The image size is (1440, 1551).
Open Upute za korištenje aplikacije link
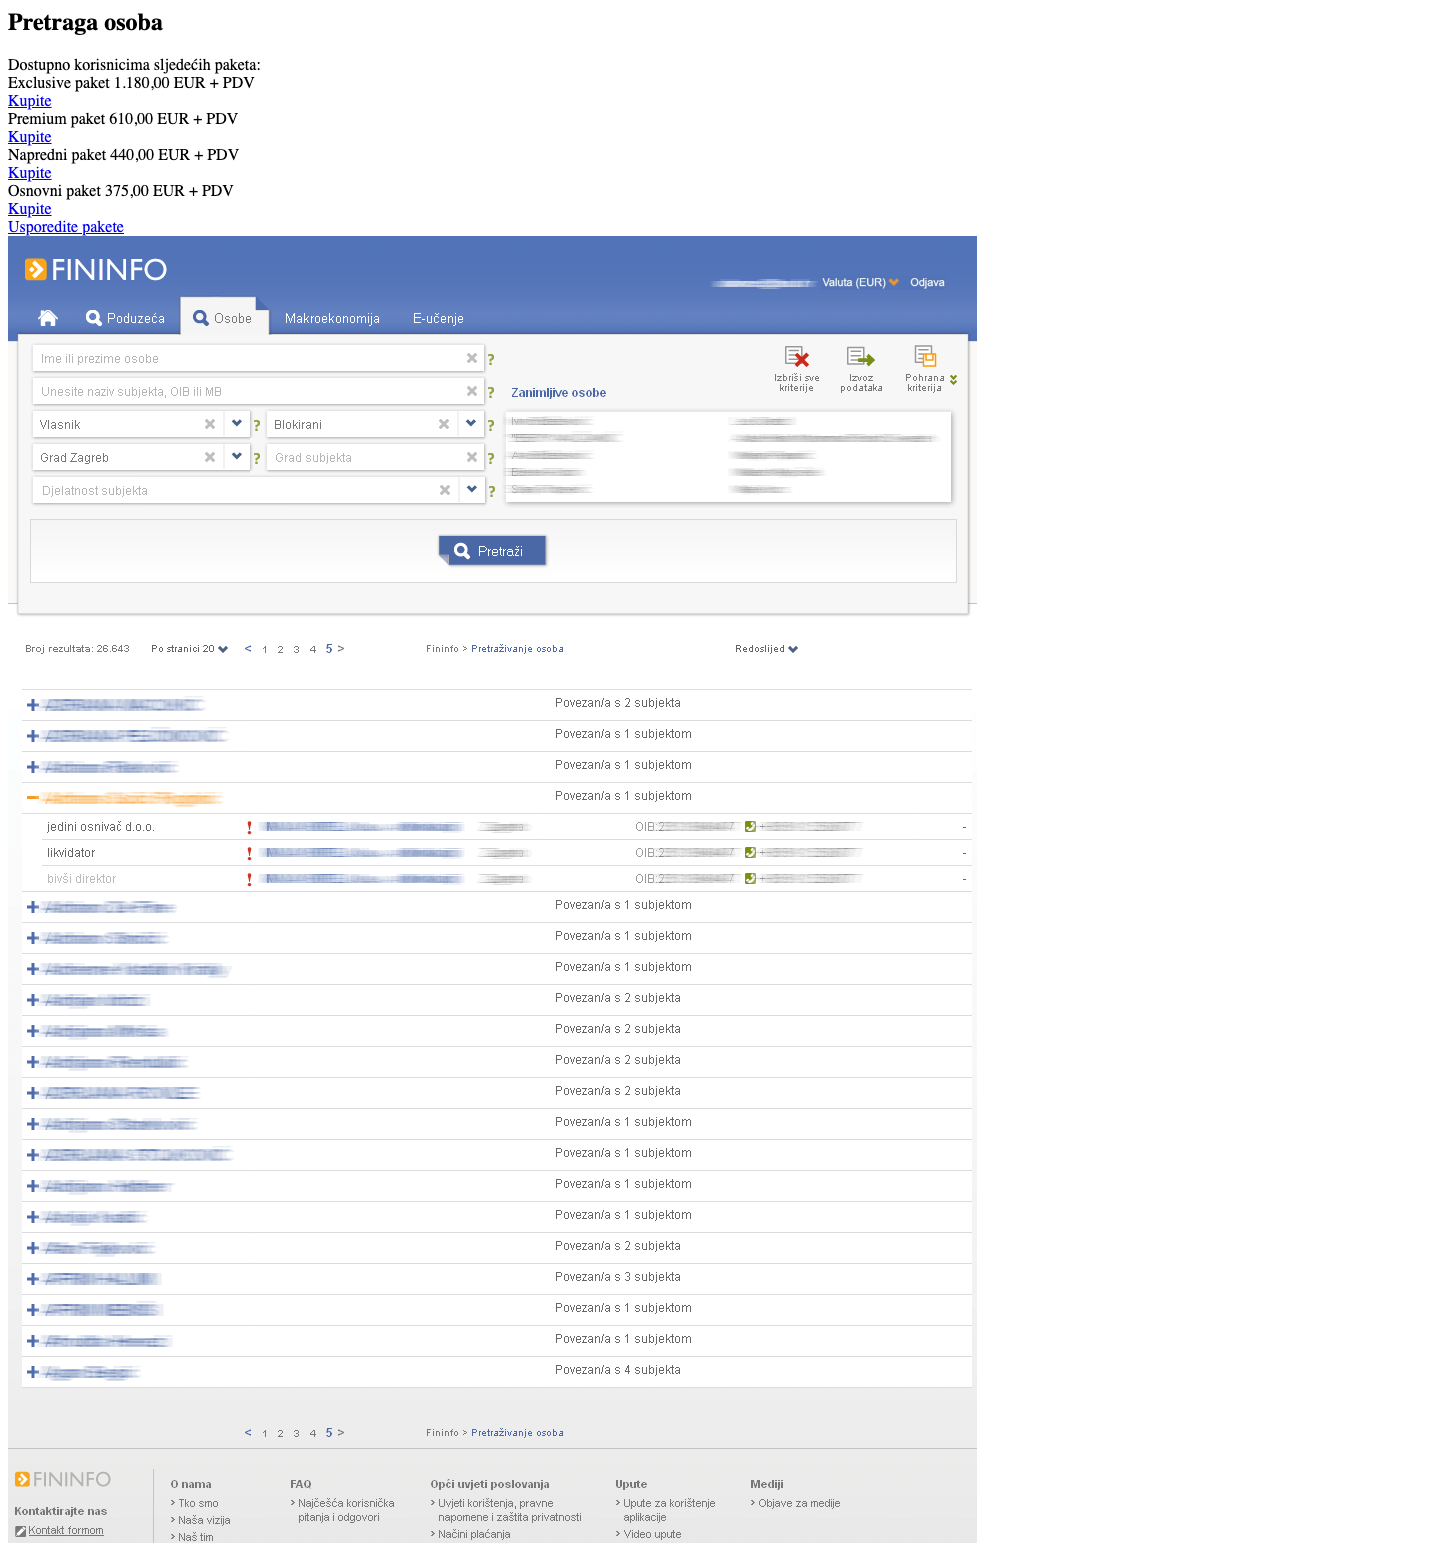coord(669,1510)
